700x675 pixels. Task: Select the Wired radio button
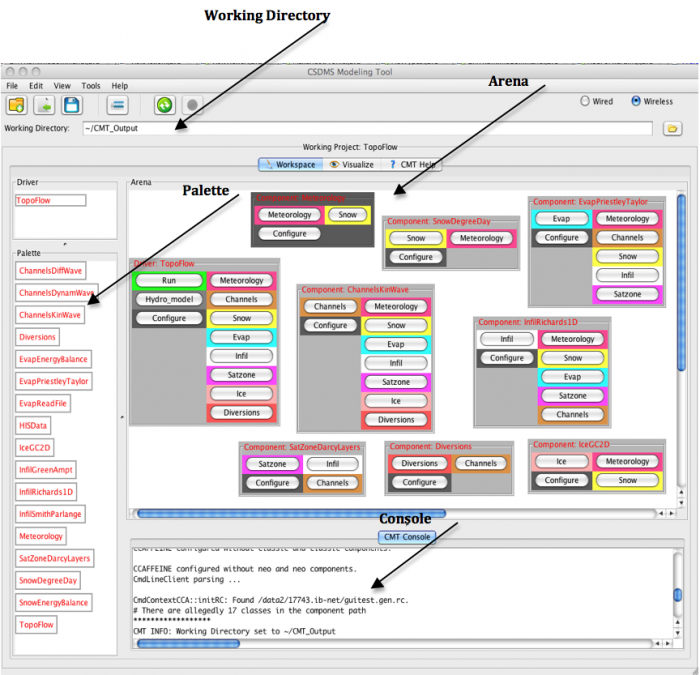point(585,101)
